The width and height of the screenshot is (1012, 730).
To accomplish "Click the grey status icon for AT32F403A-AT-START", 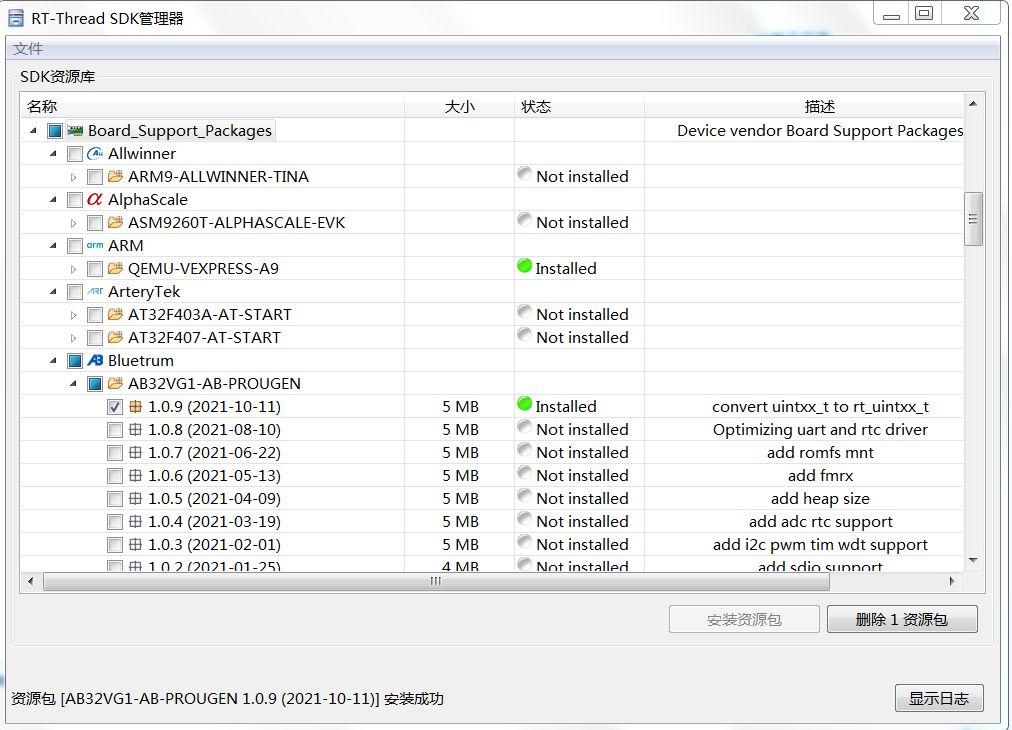I will point(525,312).
